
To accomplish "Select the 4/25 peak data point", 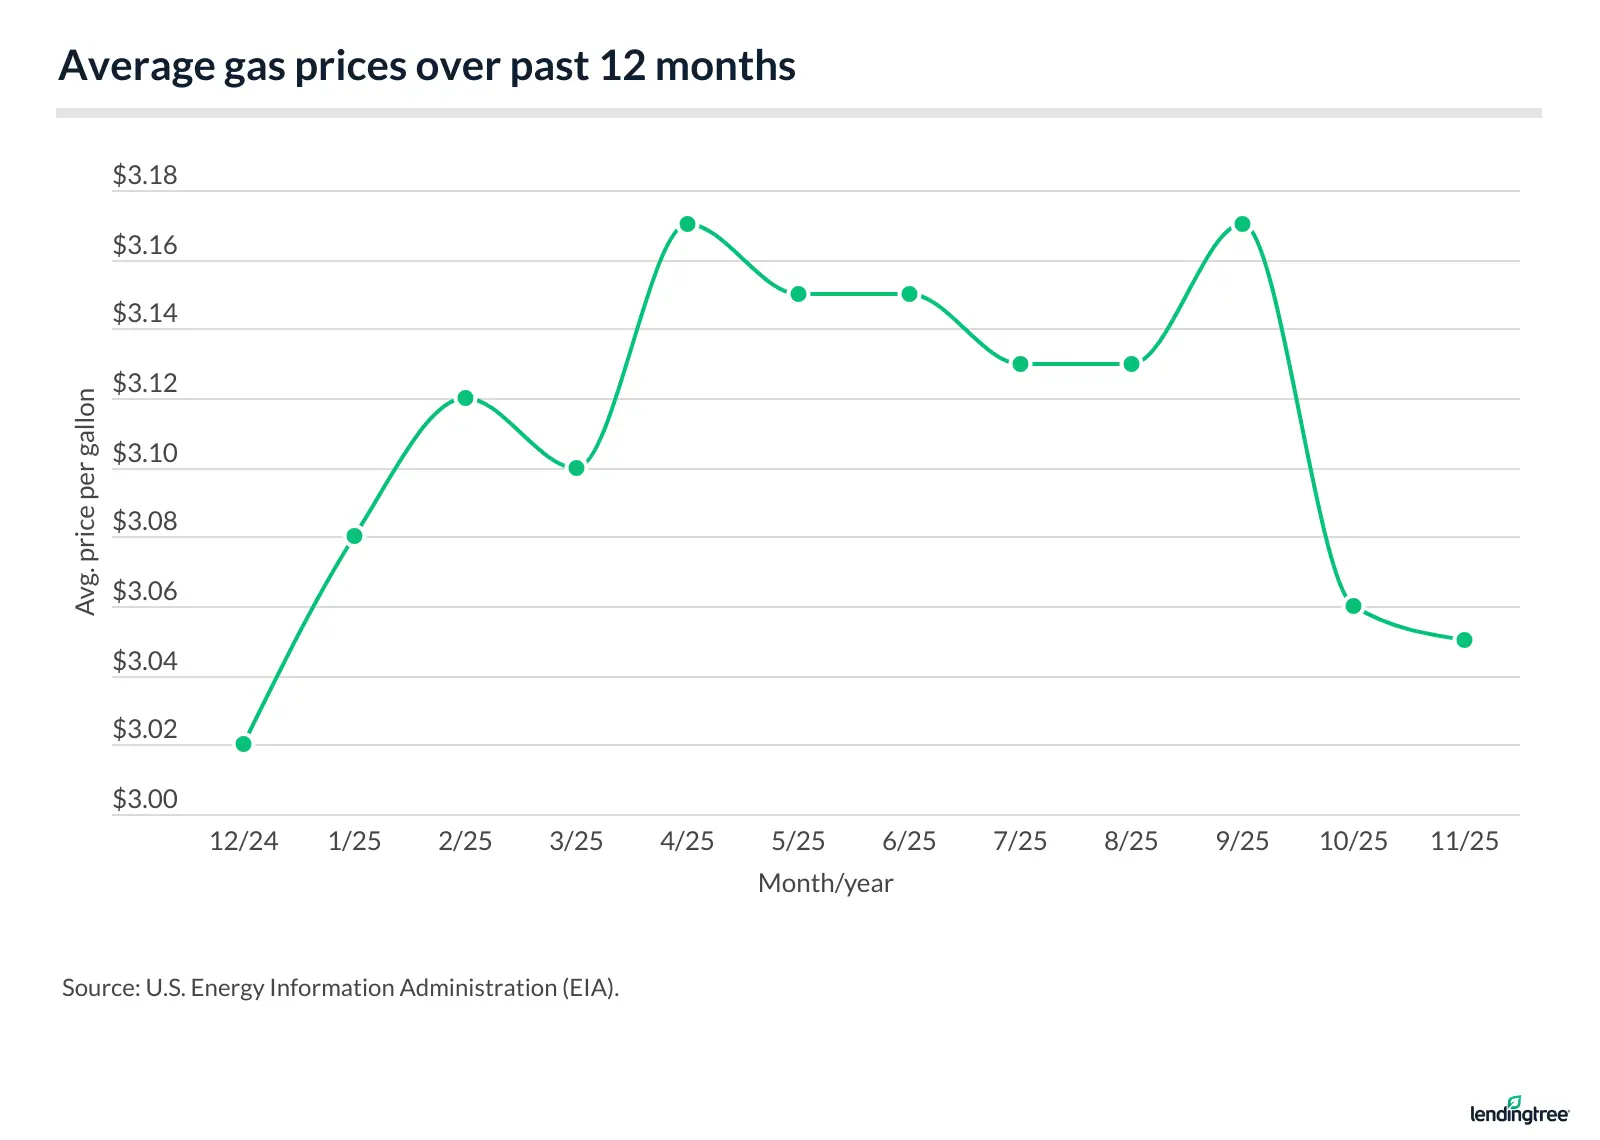I will [687, 224].
